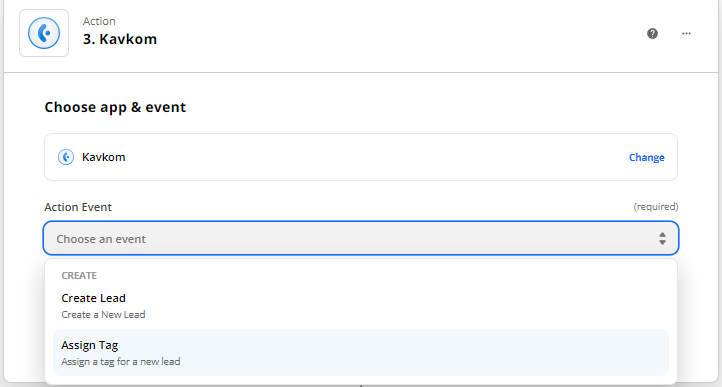Click the Change link for Kavkom app

click(646, 158)
